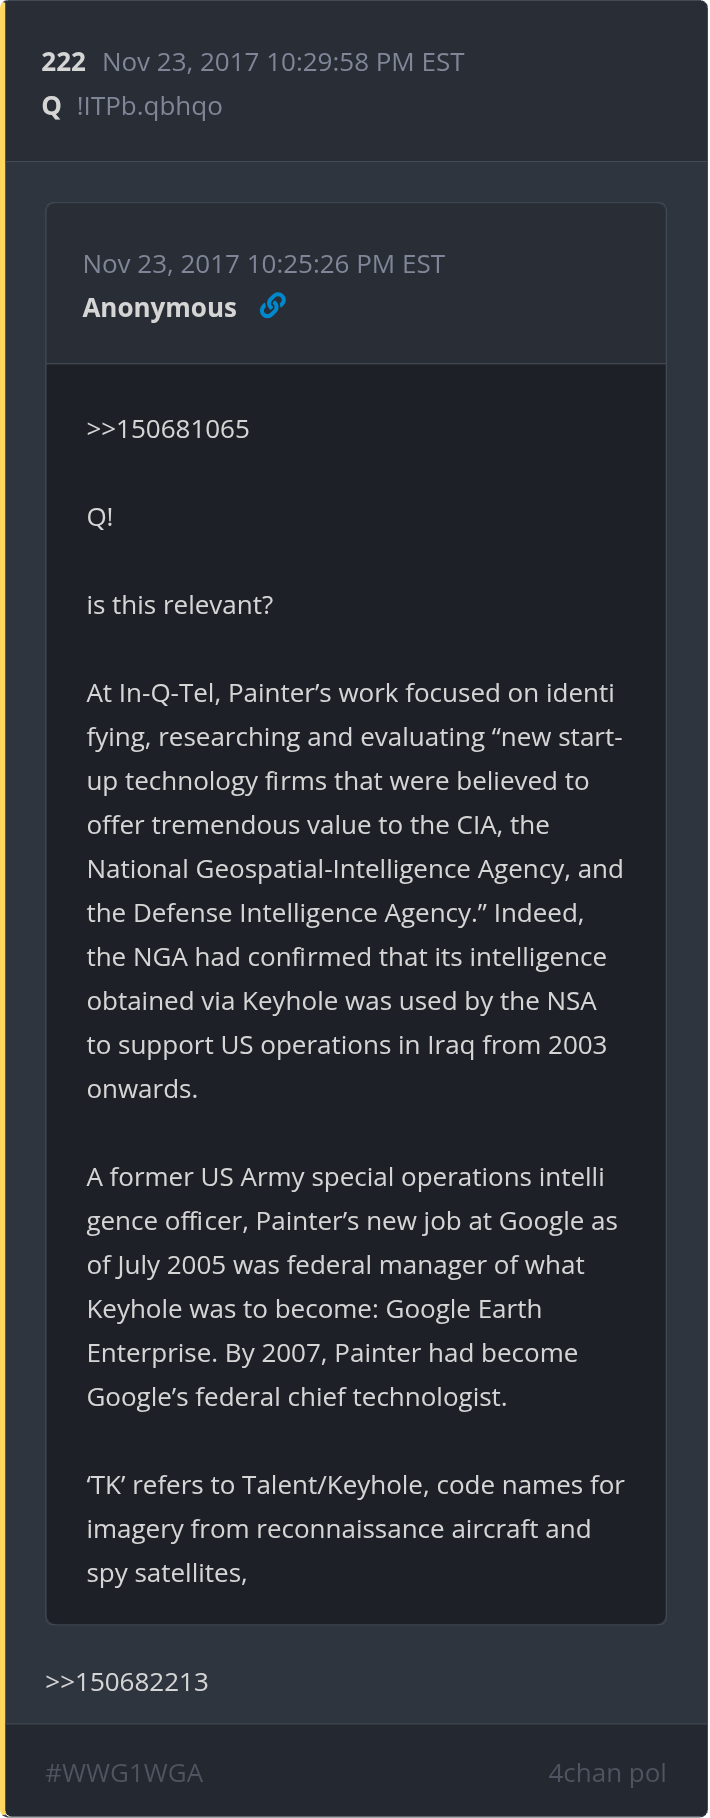
Task: Click the 4chan pol source label
Action: (607, 1773)
